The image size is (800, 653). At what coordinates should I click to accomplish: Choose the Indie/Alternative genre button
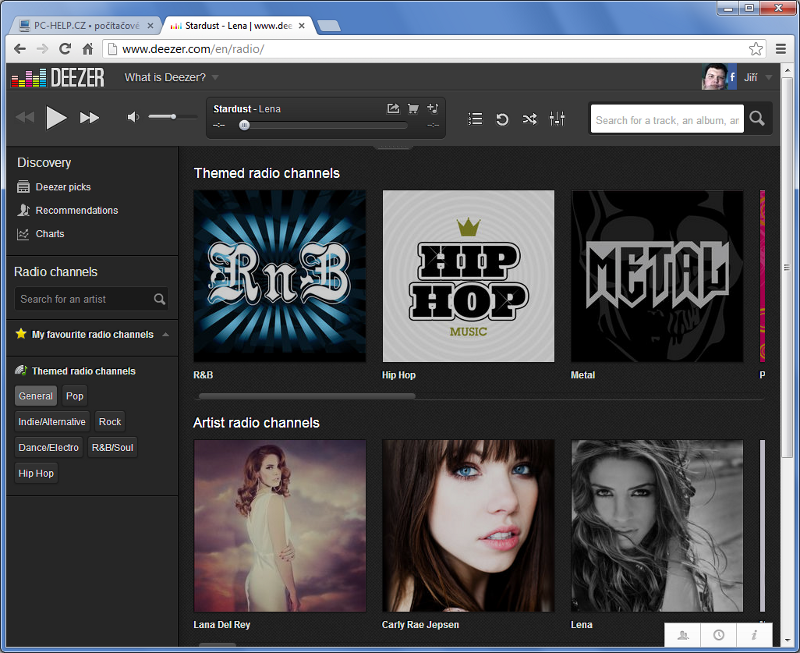pyautogui.click(x=52, y=422)
